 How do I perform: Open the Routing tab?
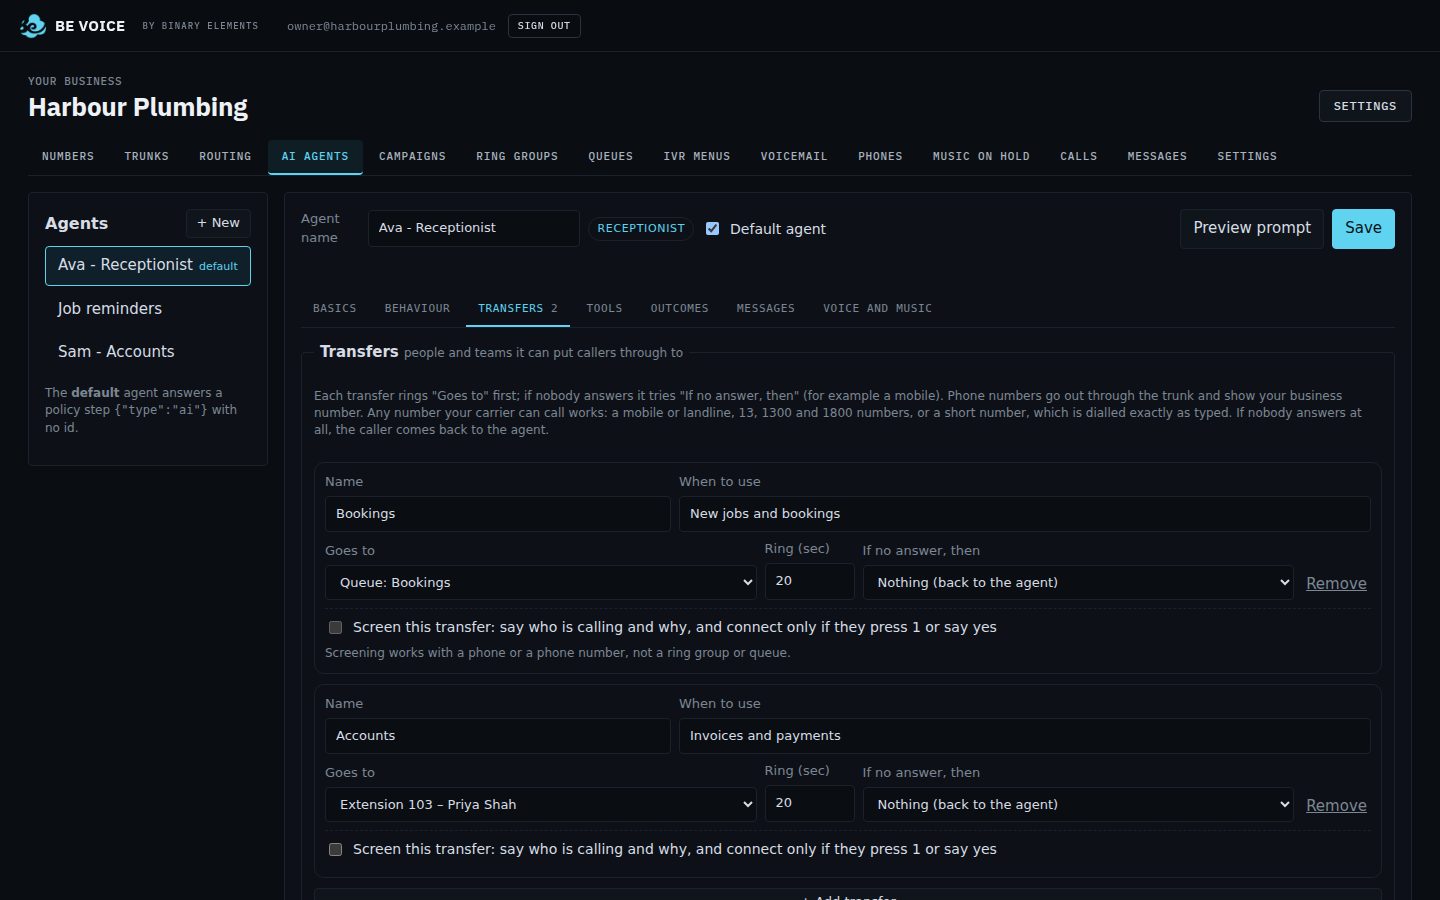coord(225,157)
